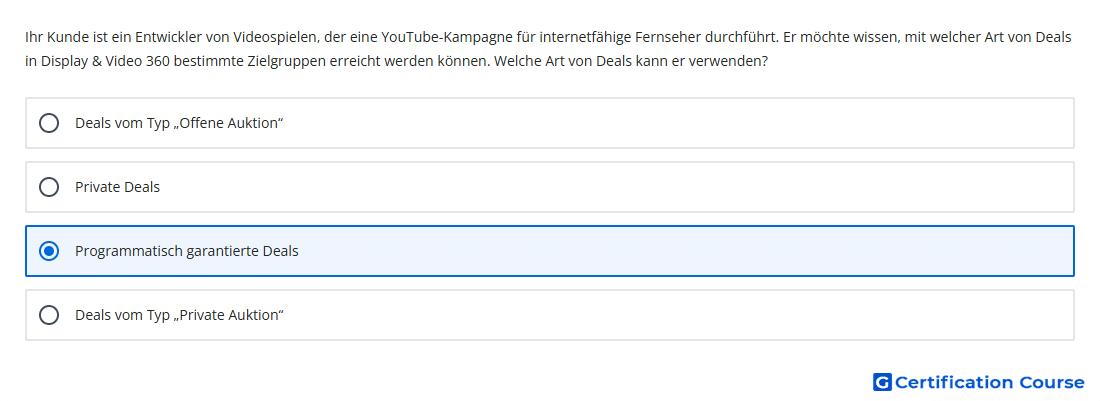This screenshot has width=1100, height=401.
Task: Choose the Private Deals radio button
Action: (49, 187)
